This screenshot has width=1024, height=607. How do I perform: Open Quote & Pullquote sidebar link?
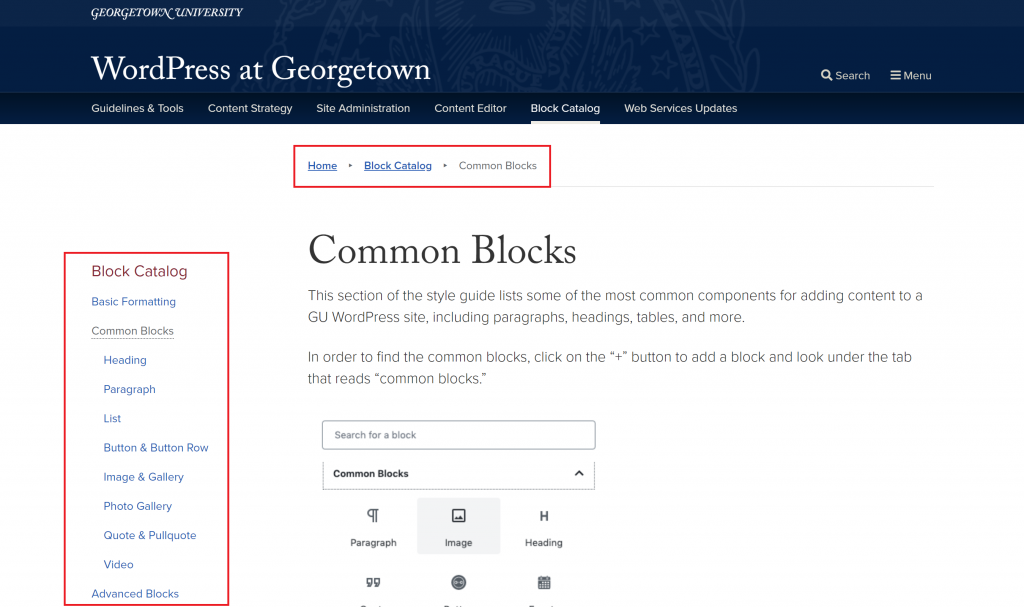pos(150,535)
